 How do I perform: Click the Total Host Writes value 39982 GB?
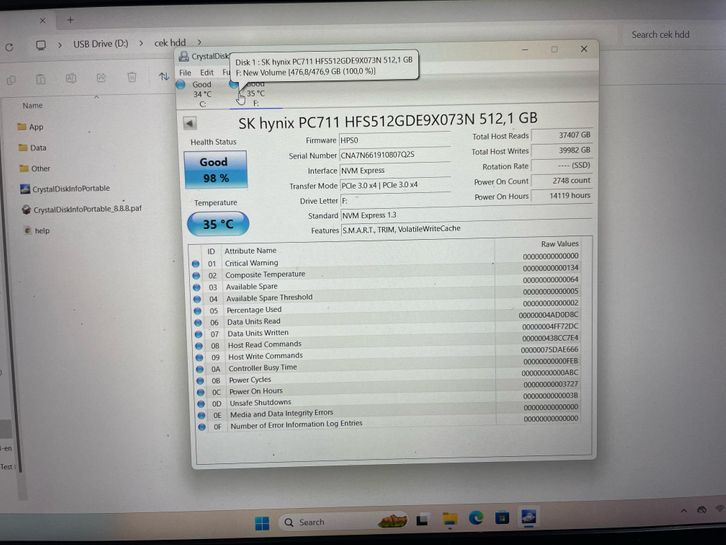tap(562, 150)
